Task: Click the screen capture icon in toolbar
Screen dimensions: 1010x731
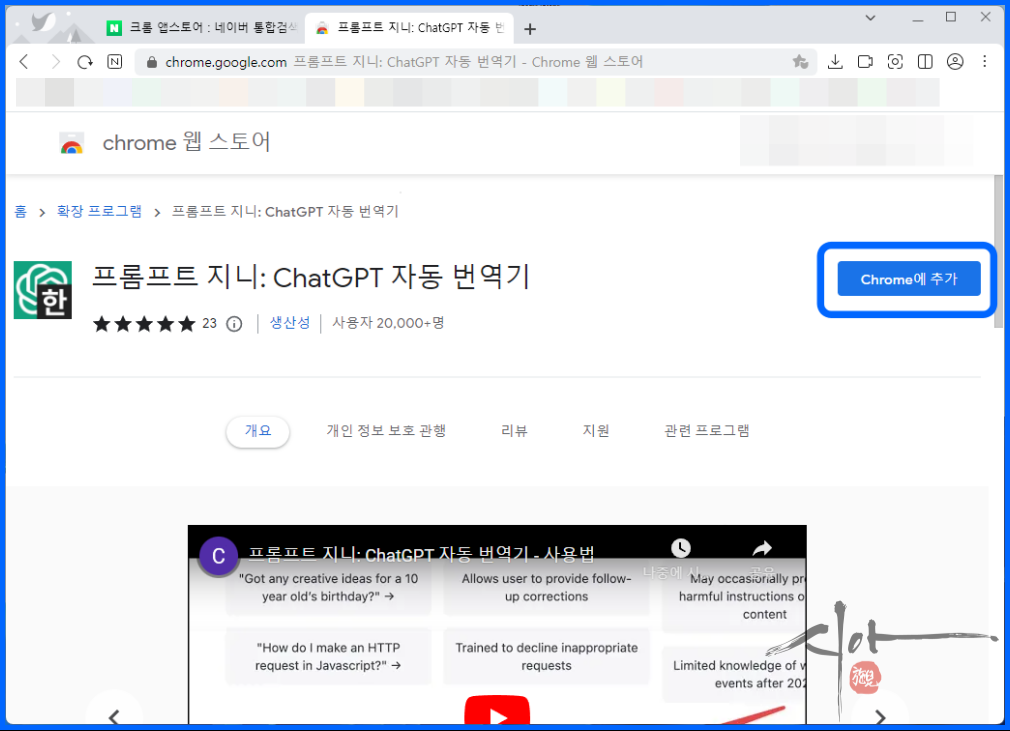Action: [895, 62]
